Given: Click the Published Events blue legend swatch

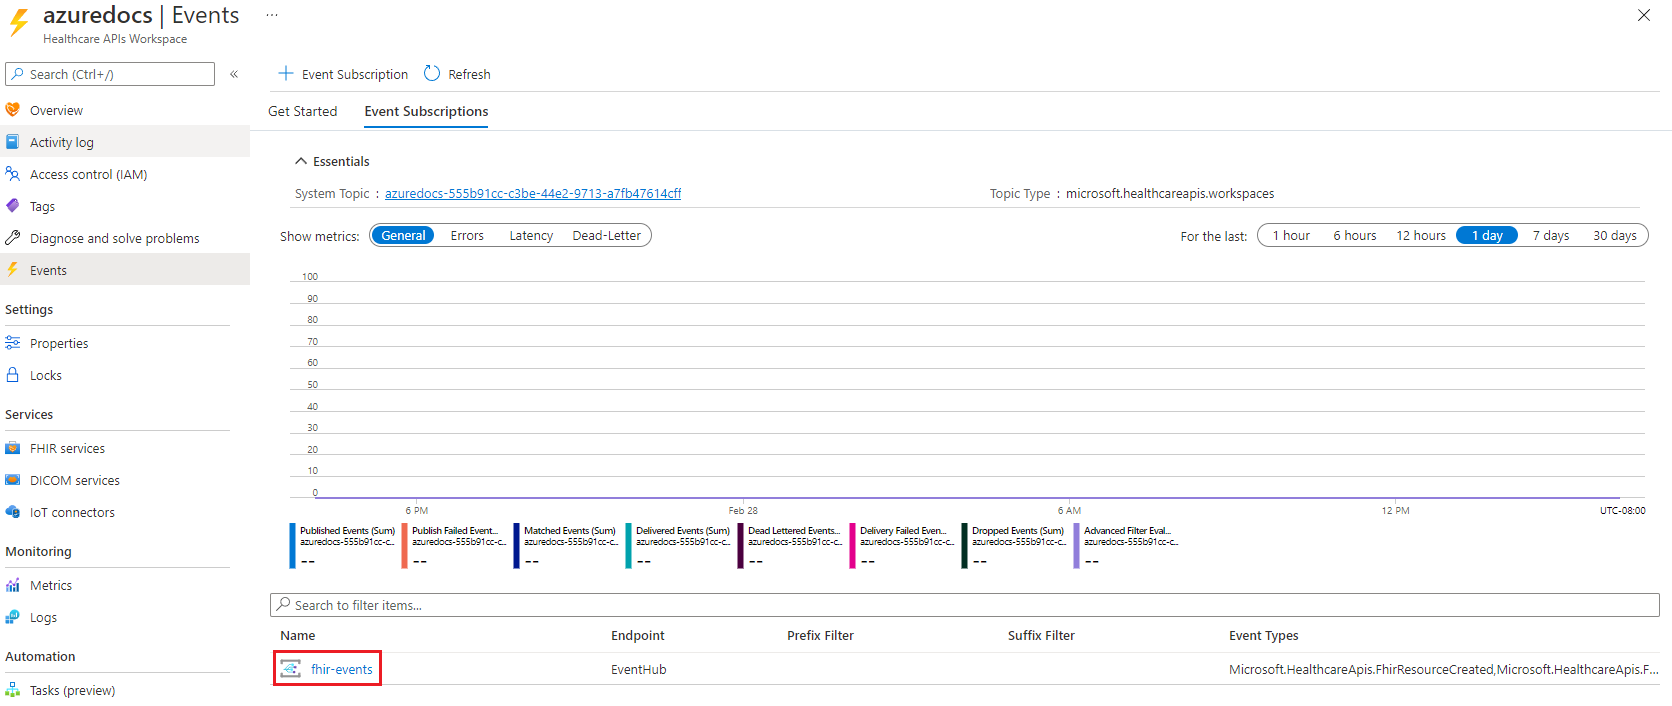Looking at the screenshot, I should coord(292,546).
